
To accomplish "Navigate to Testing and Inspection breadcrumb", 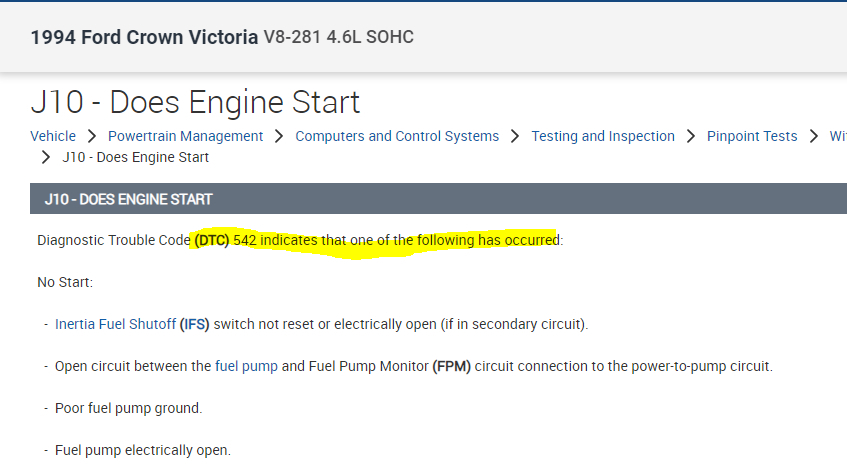I will [603, 136].
